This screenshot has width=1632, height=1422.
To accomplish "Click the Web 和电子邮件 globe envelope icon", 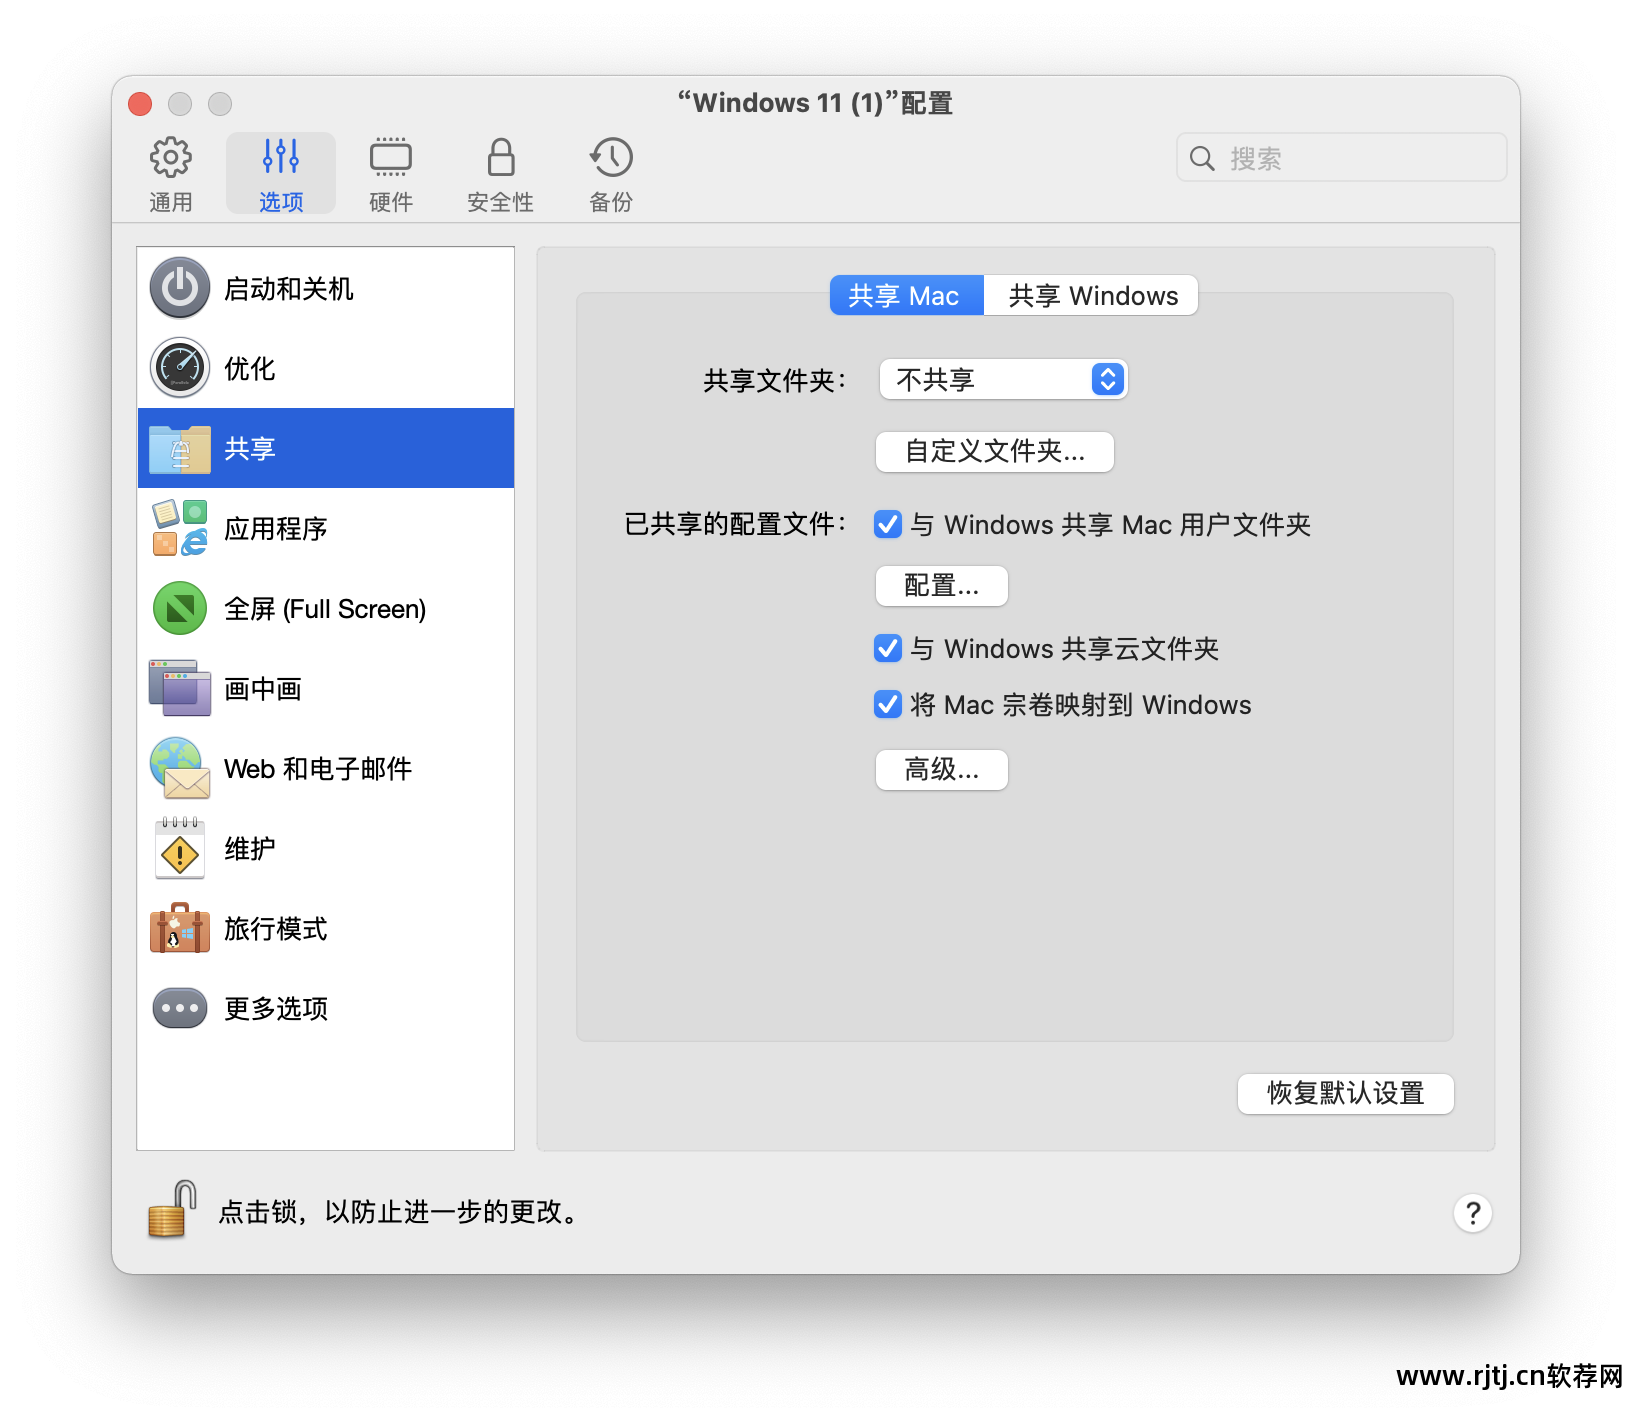I will pyautogui.click(x=180, y=768).
